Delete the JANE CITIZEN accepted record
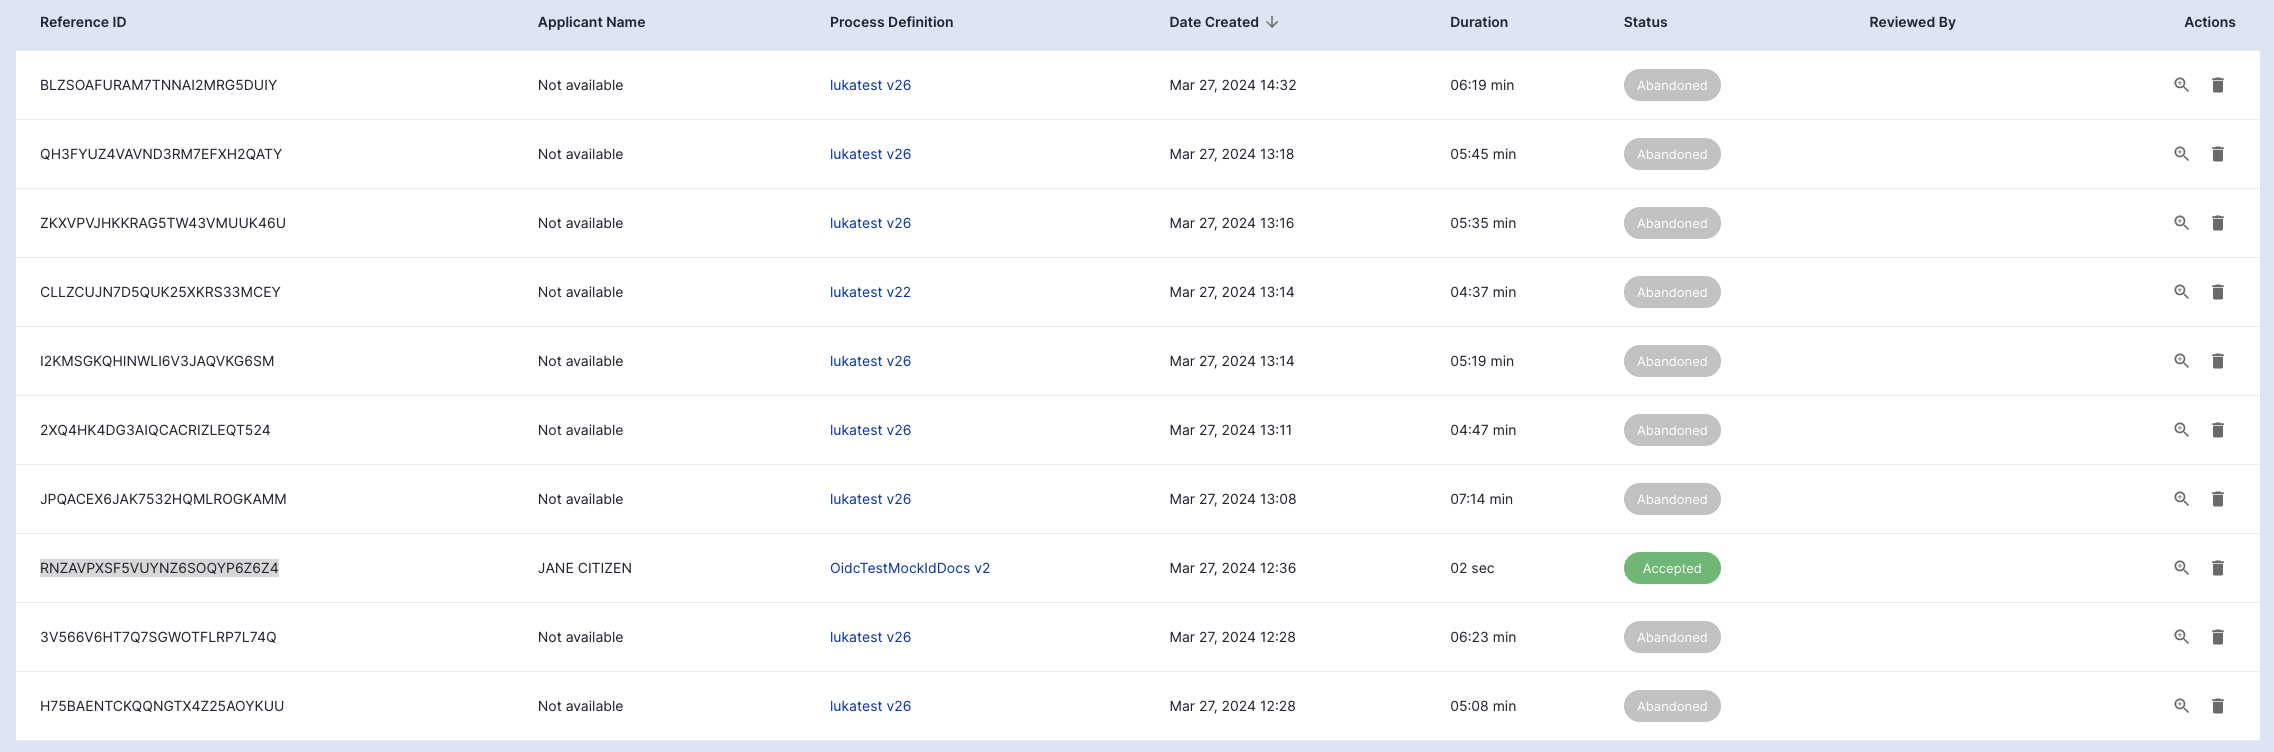Image resolution: width=2274 pixels, height=752 pixels. [2217, 568]
